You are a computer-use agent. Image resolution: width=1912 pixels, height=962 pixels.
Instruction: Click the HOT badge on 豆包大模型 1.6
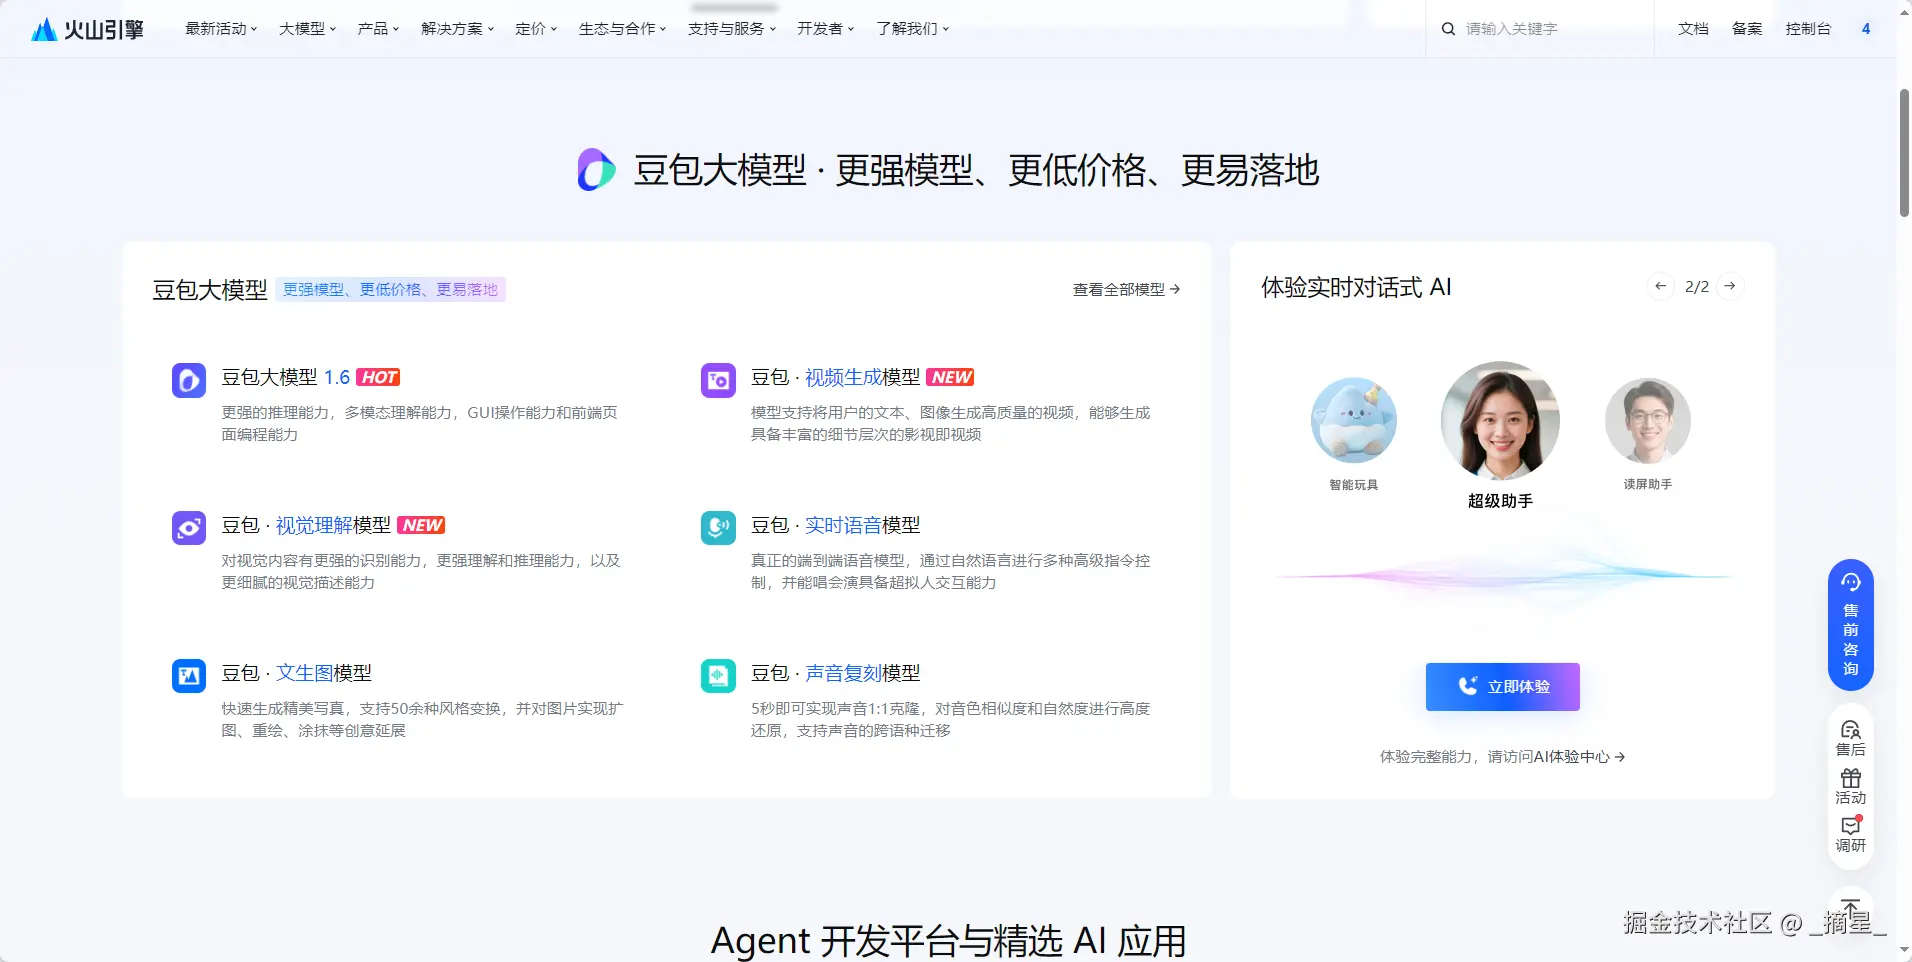pyautogui.click(x=378, y=377)
